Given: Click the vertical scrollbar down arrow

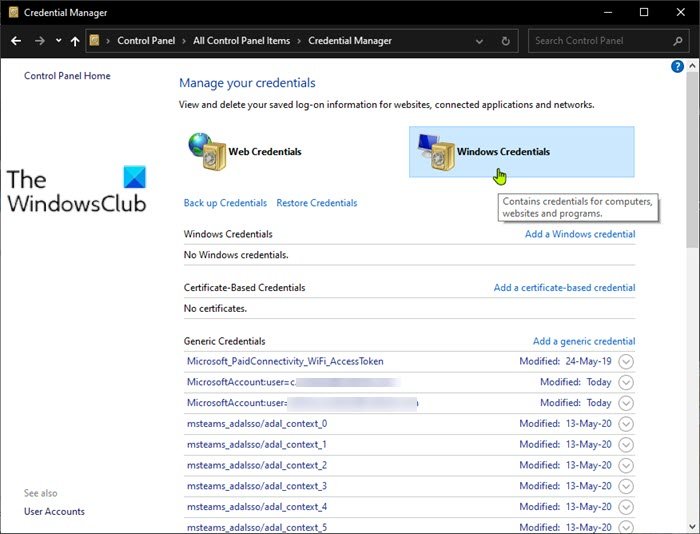Looking at the screenshot, I should coord(692,526).
